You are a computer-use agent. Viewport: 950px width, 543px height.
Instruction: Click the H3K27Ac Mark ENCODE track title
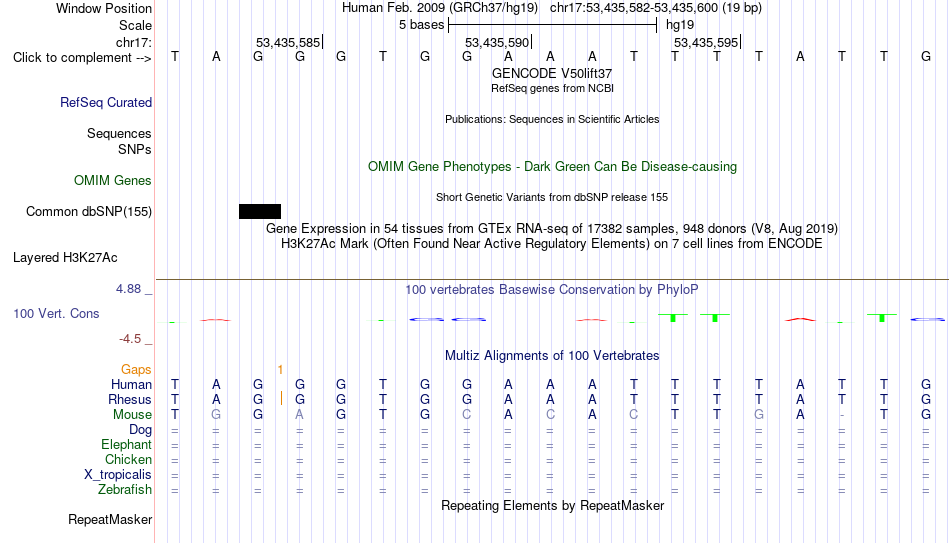point(552,244)
